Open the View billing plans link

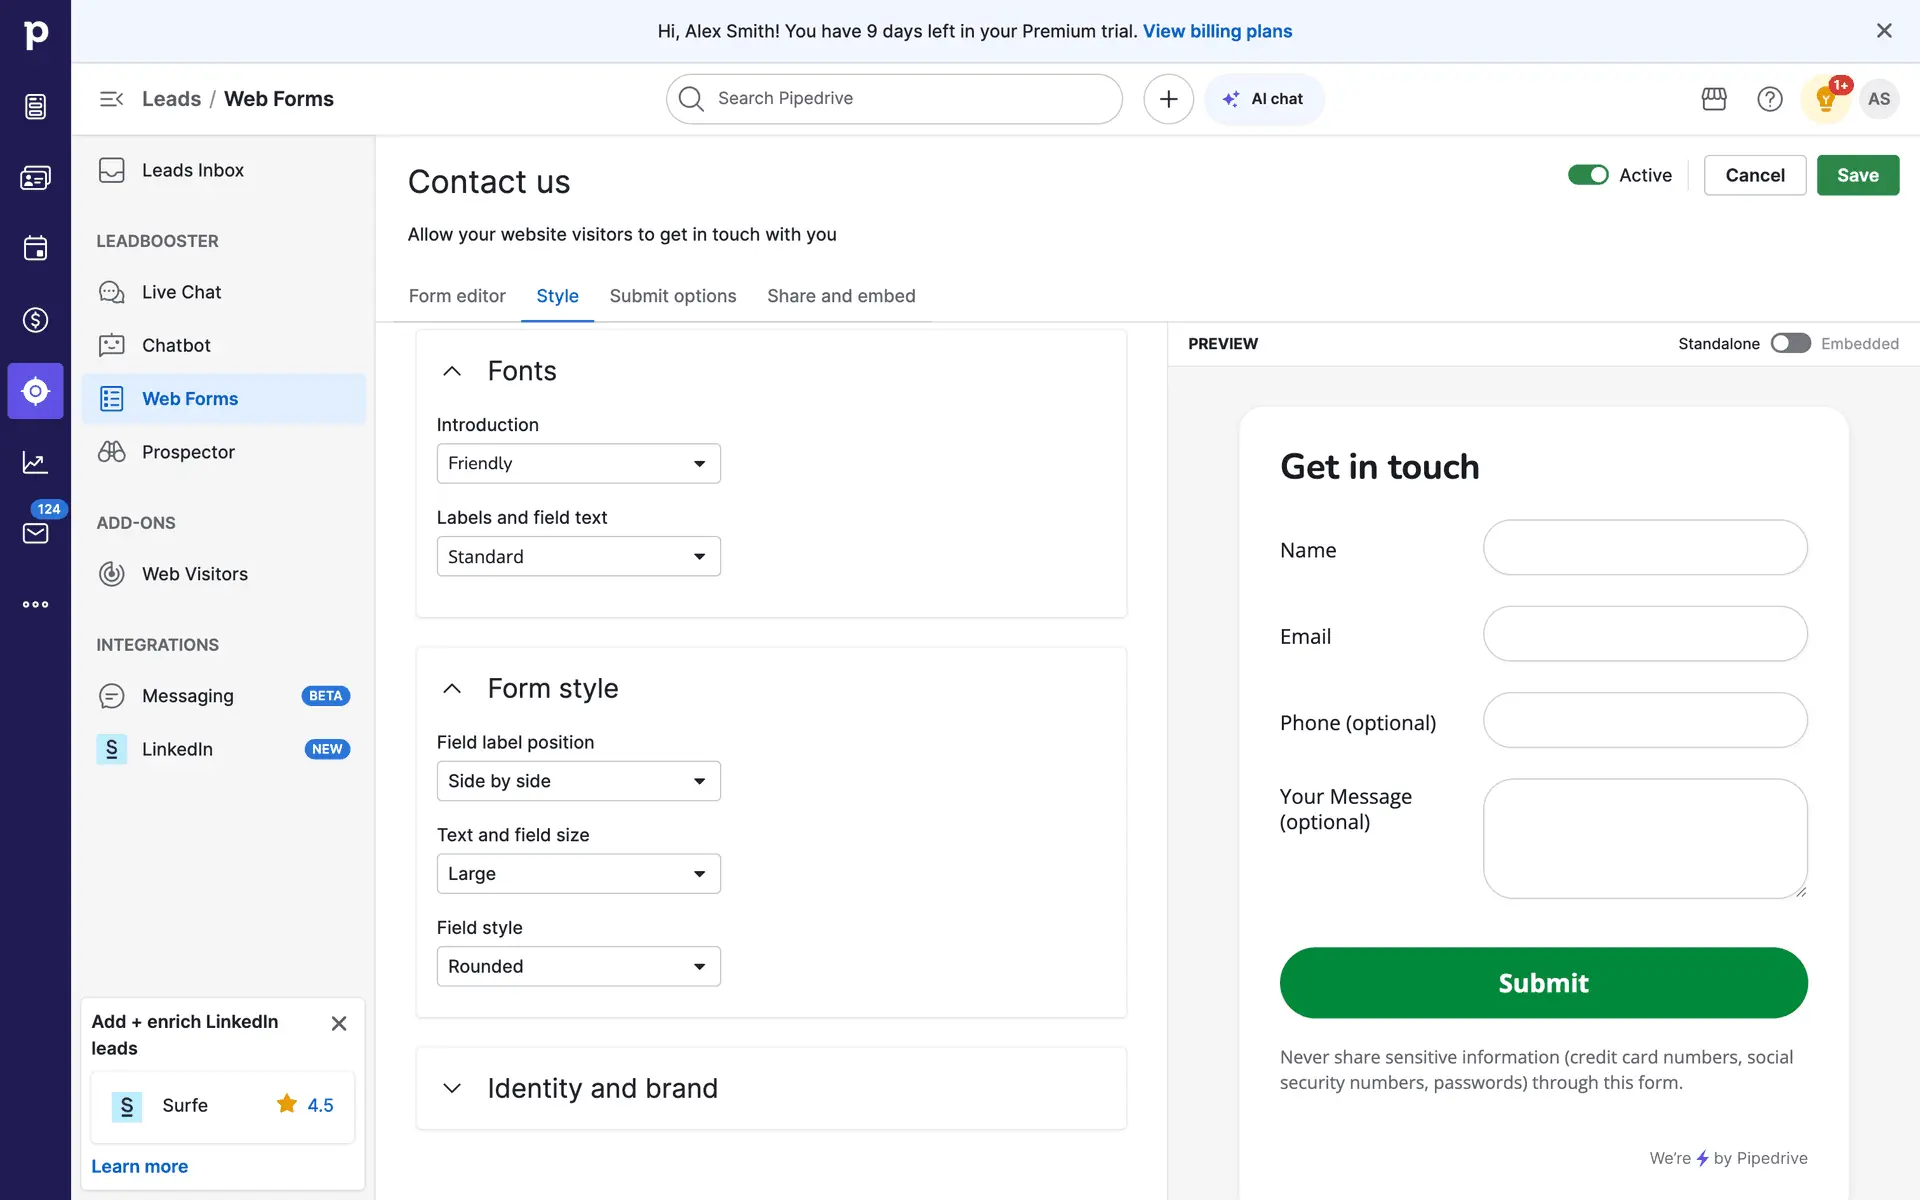pos(1217,31)
